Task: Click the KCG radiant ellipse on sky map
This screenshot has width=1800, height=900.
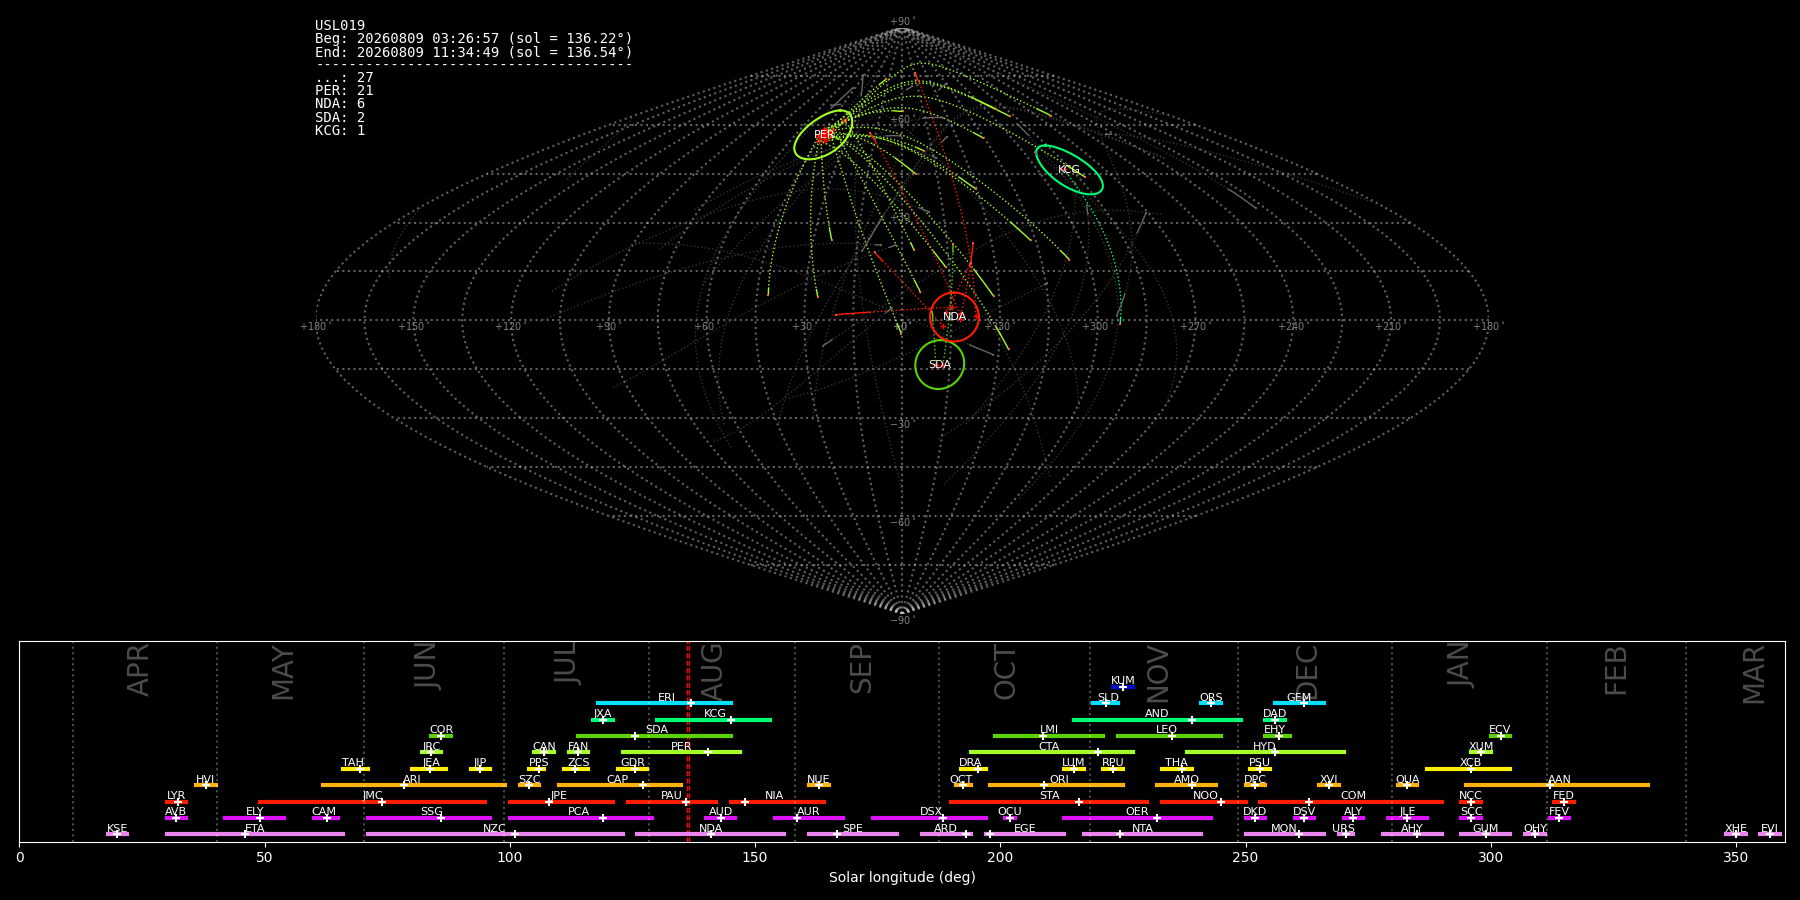Action: click(1069, 170)
